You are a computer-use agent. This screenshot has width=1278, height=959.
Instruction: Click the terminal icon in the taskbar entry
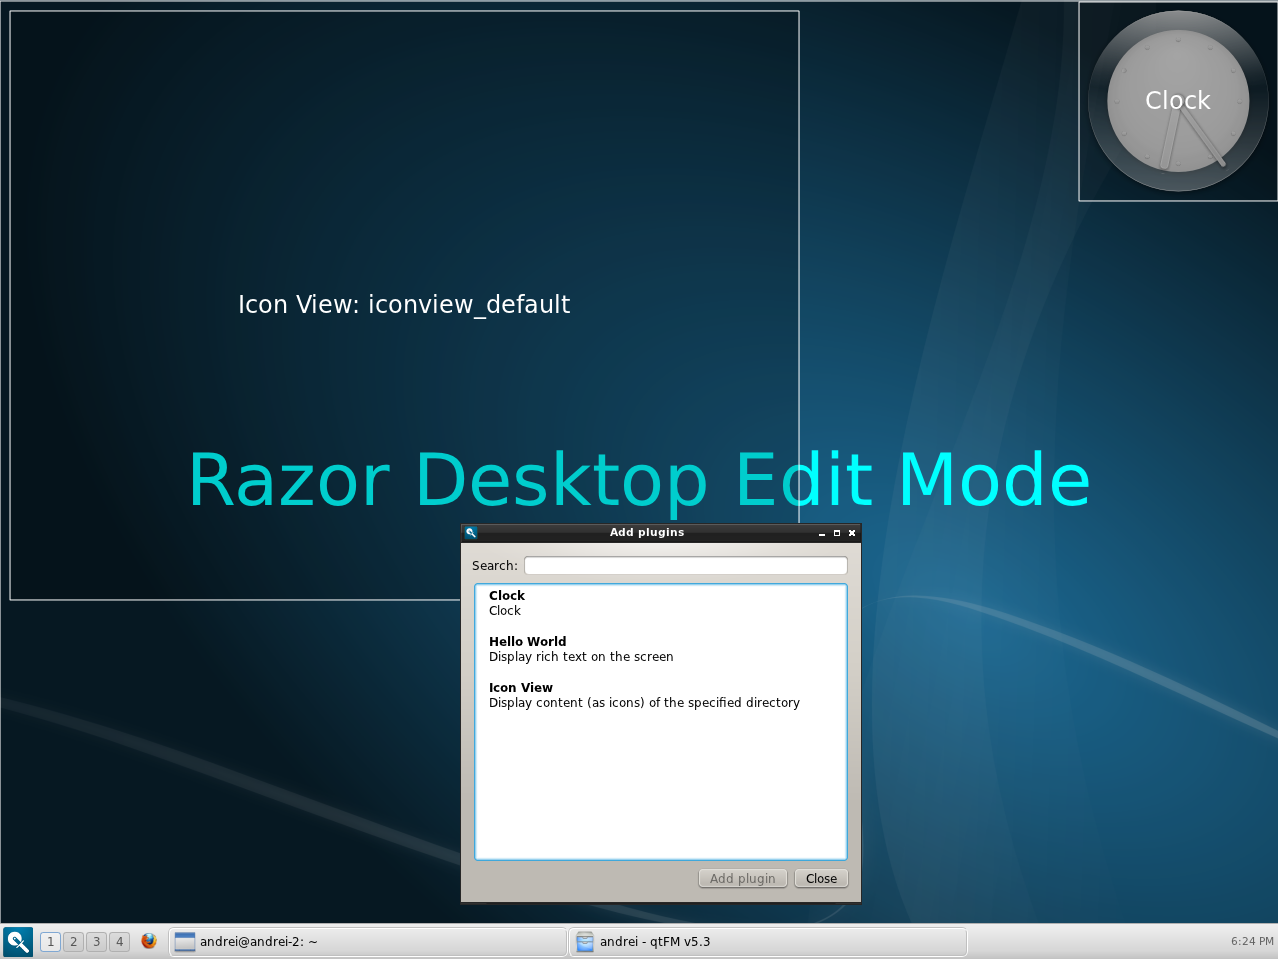point(184,941)
